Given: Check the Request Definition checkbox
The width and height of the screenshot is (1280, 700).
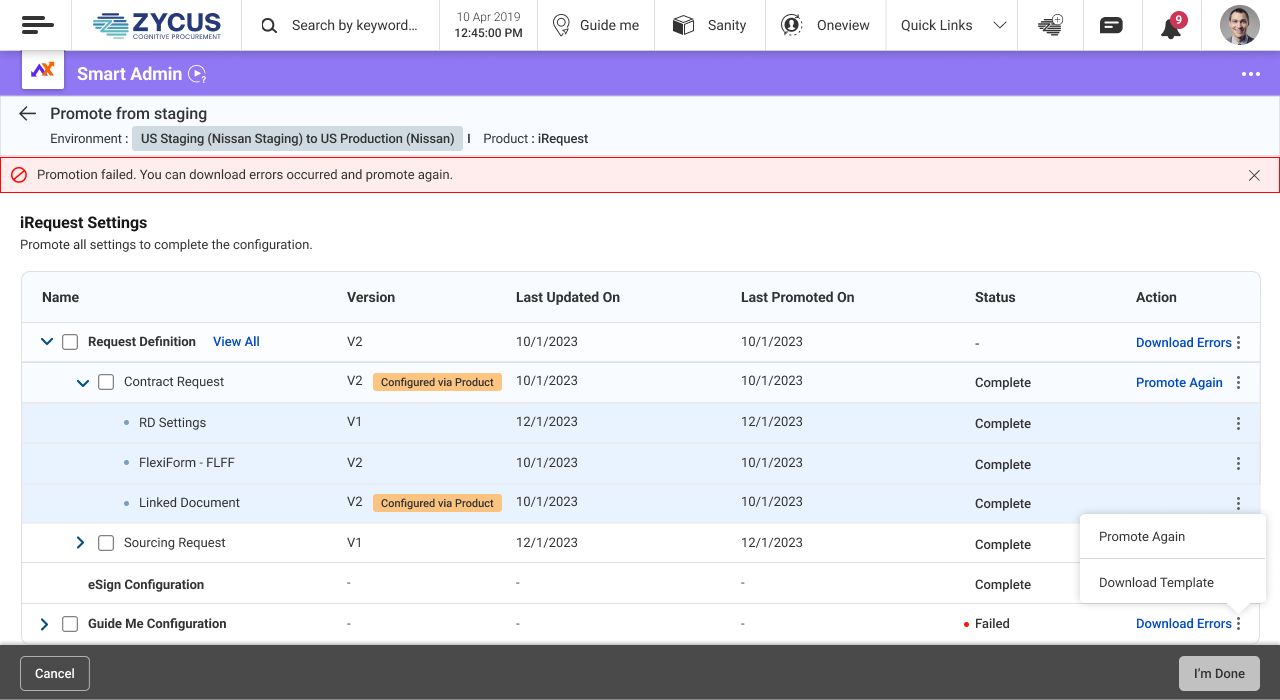Looking at the screenshot, I should [70, 342].
